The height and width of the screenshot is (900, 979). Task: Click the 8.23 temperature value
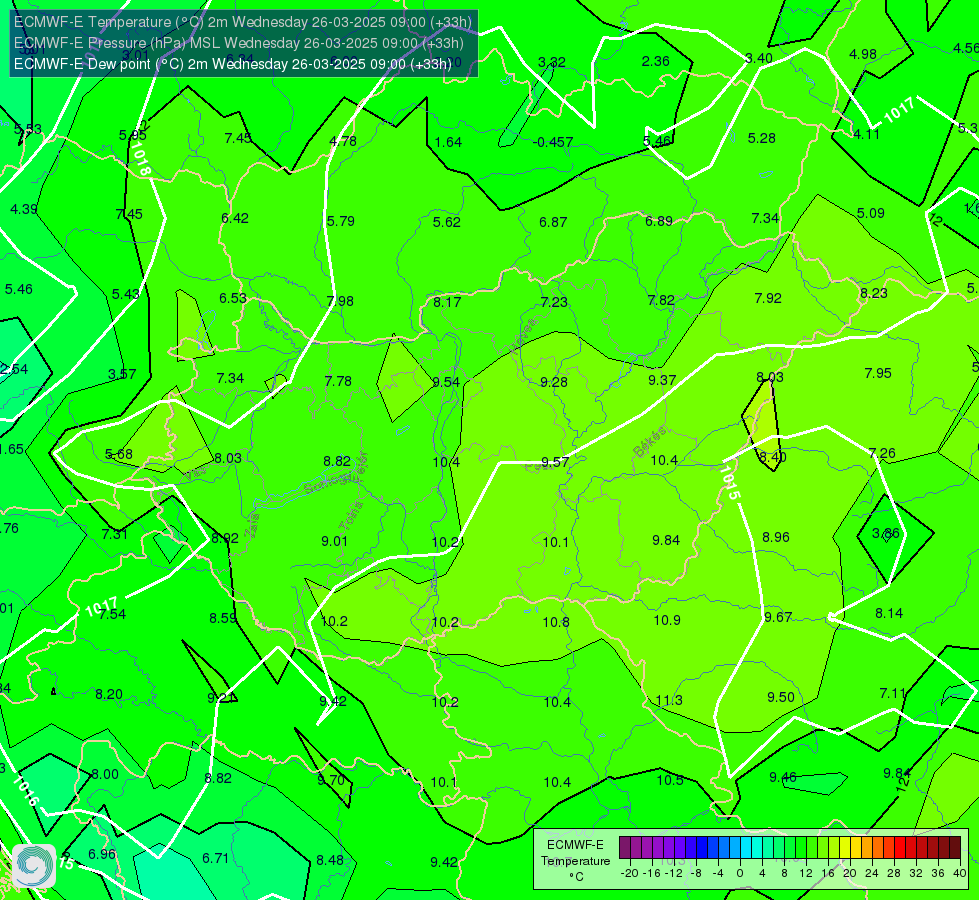point(873,294)
